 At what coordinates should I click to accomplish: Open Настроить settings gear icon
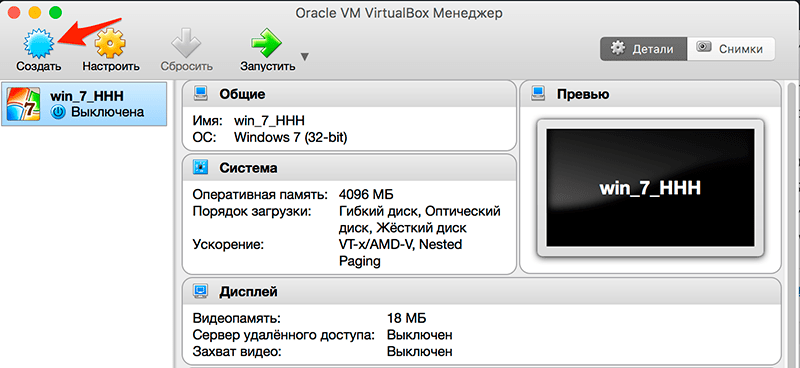[x=110, y=43]
